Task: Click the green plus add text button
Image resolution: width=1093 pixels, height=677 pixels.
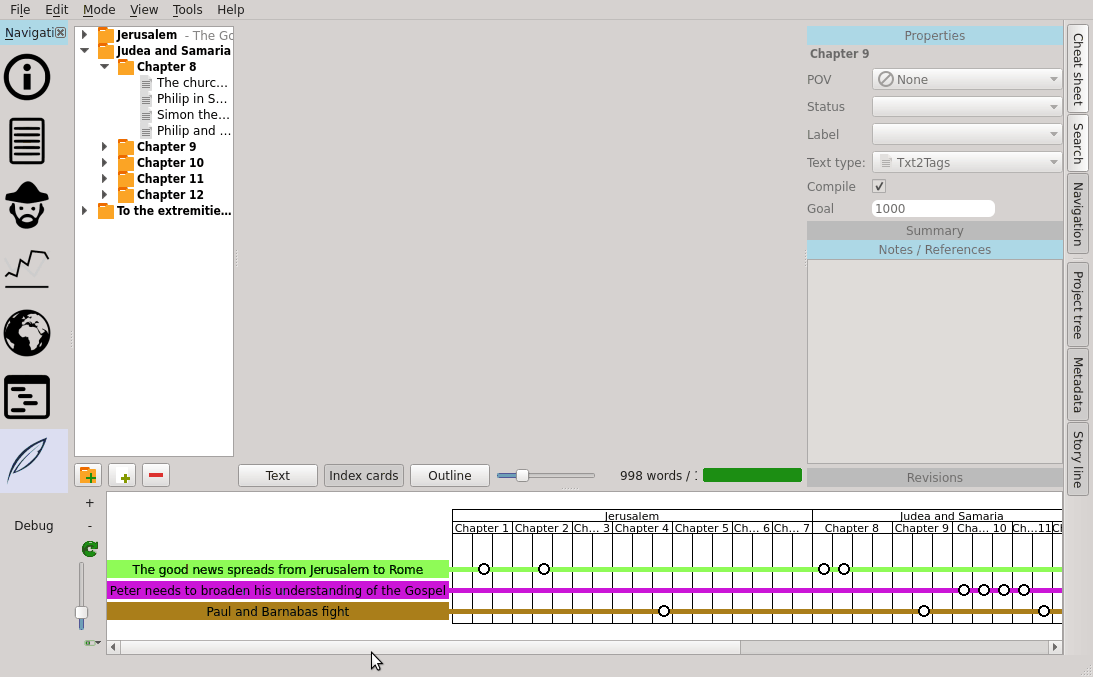Action: pos(123,476)
